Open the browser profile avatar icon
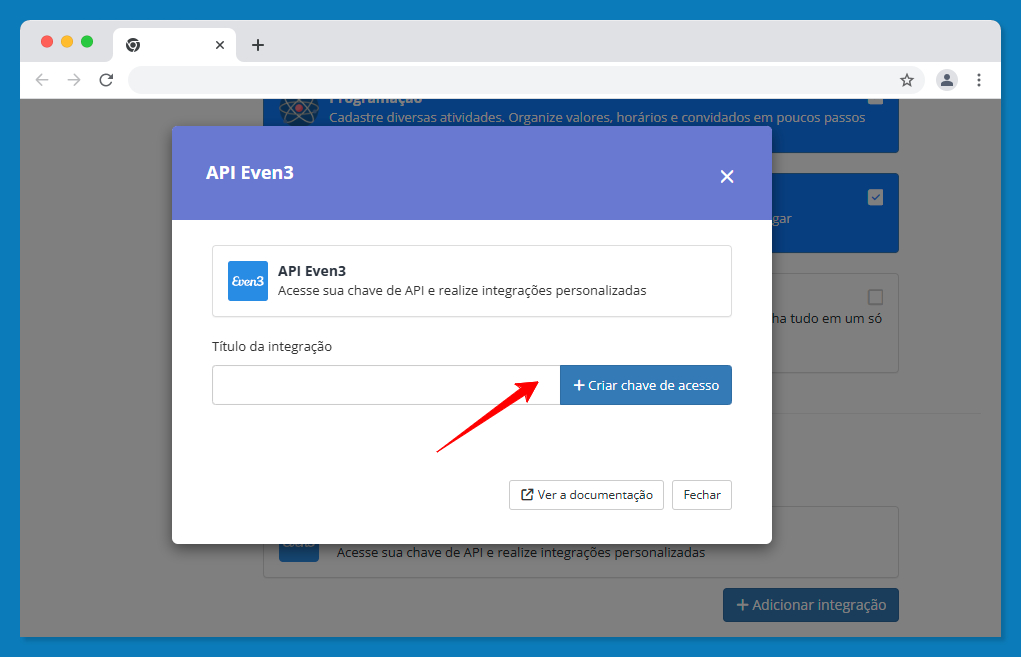Viewport: 1021px width, 657px height. 947,80
